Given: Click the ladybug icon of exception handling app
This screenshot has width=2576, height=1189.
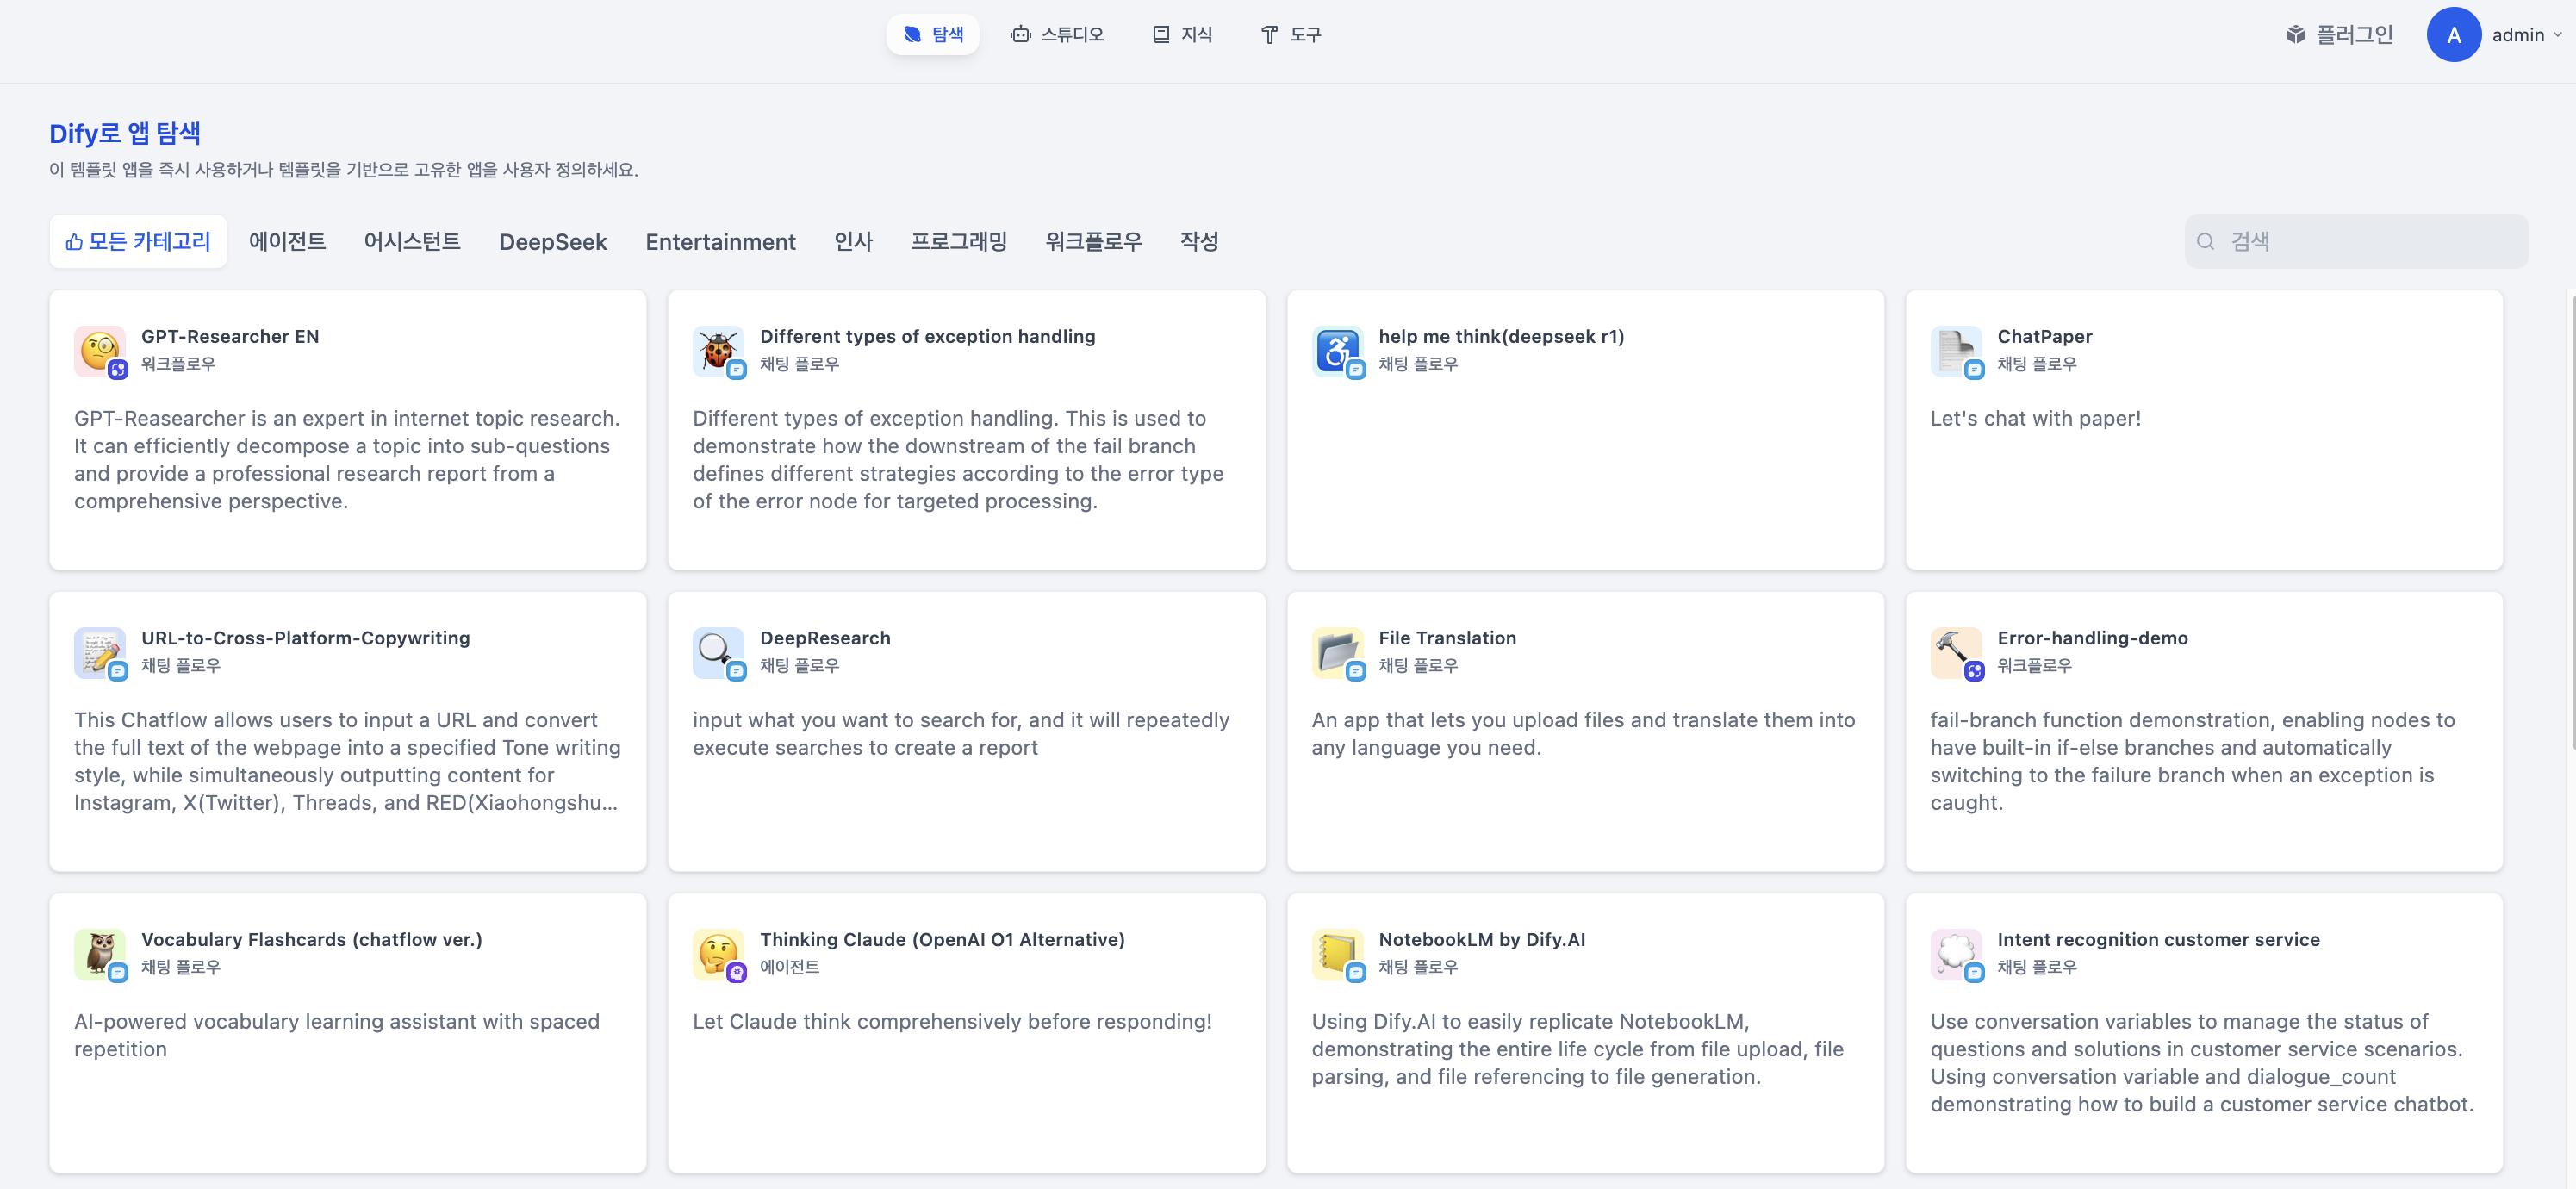Looking at the screenshot, I should point(717,351).
